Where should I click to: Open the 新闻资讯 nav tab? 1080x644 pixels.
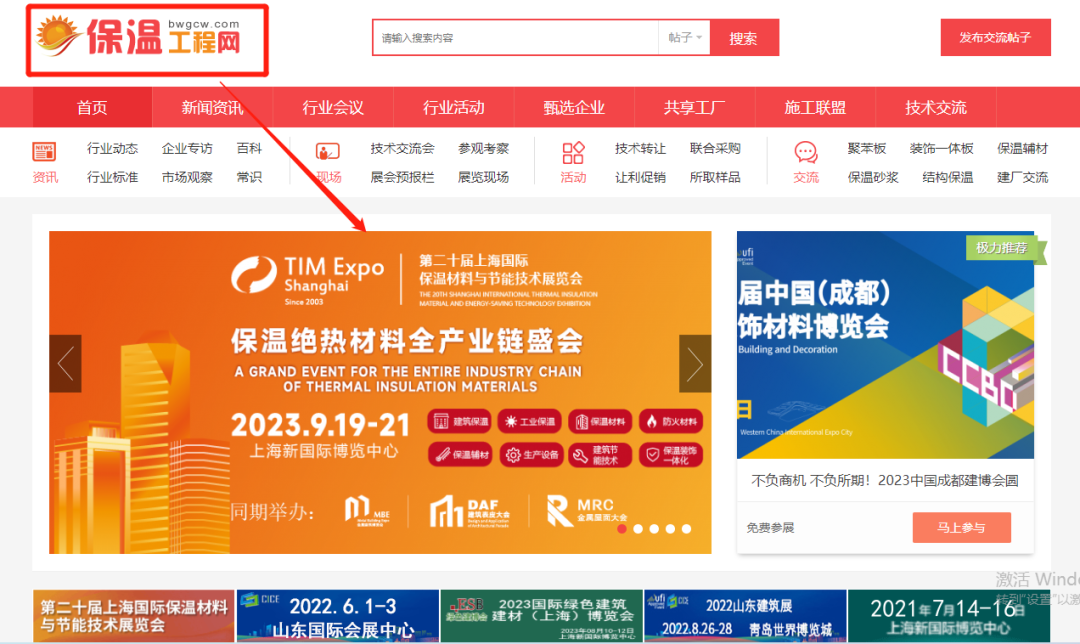pos(212,107)
